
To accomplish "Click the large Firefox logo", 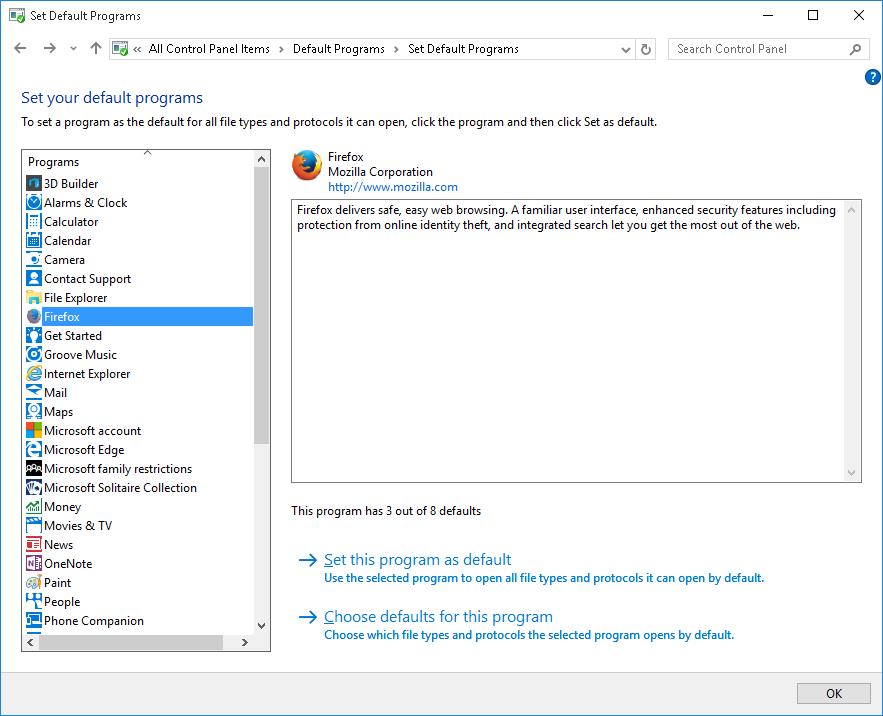I will [x=307, y=165].
